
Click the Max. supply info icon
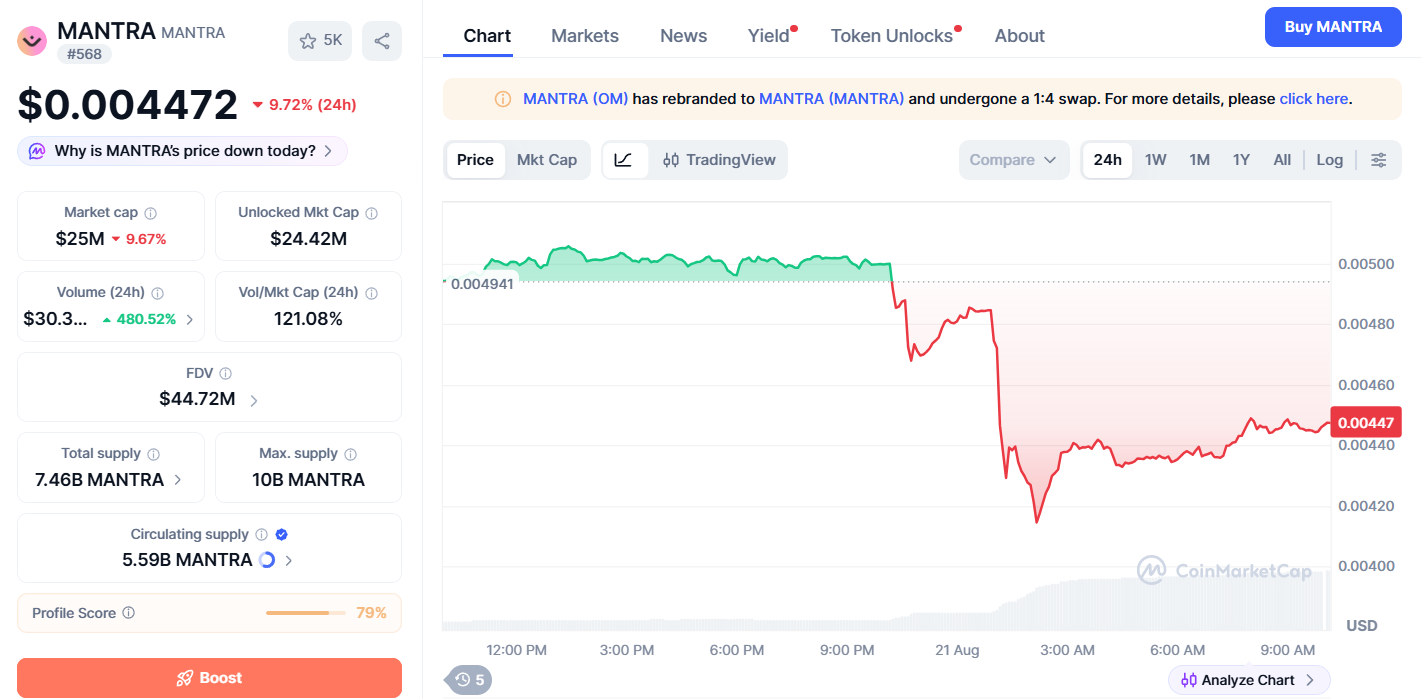(x=351, y=454)
